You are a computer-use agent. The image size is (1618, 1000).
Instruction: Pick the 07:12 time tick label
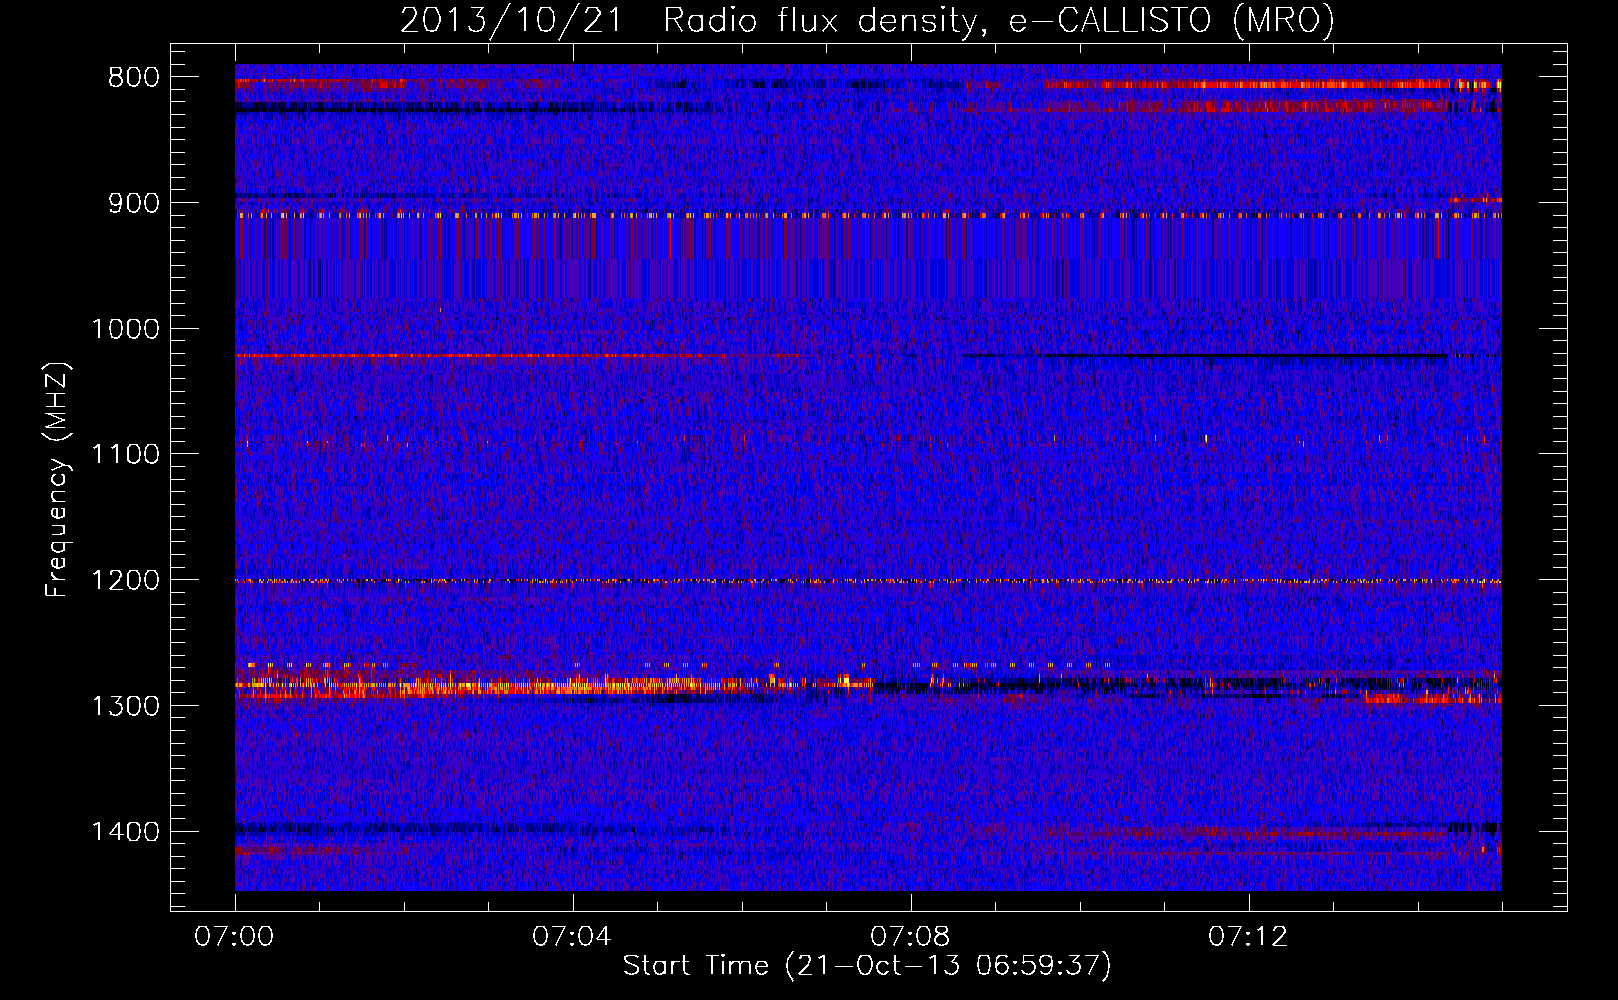click(x=1248, y=937)
